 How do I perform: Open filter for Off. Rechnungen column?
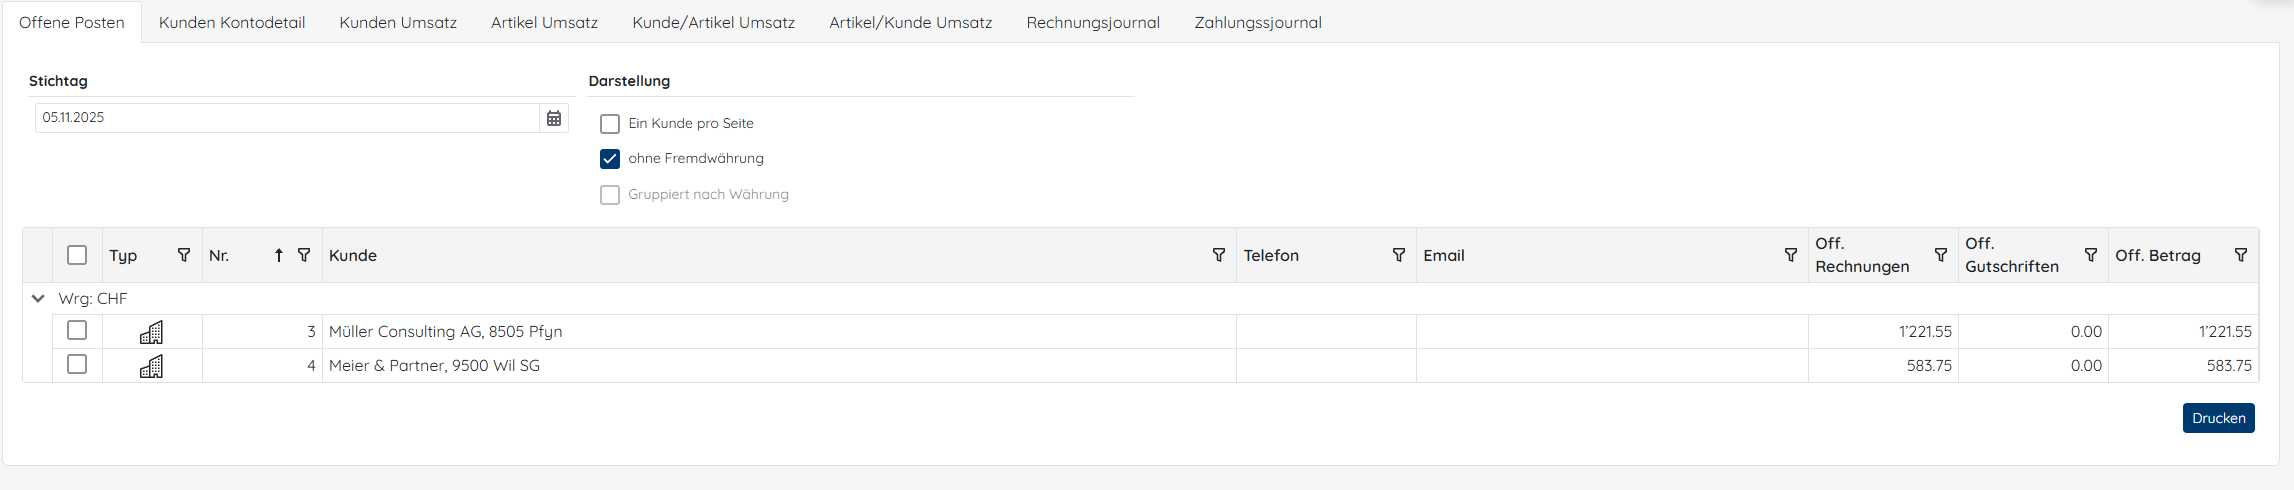(x=1940, y=255)
